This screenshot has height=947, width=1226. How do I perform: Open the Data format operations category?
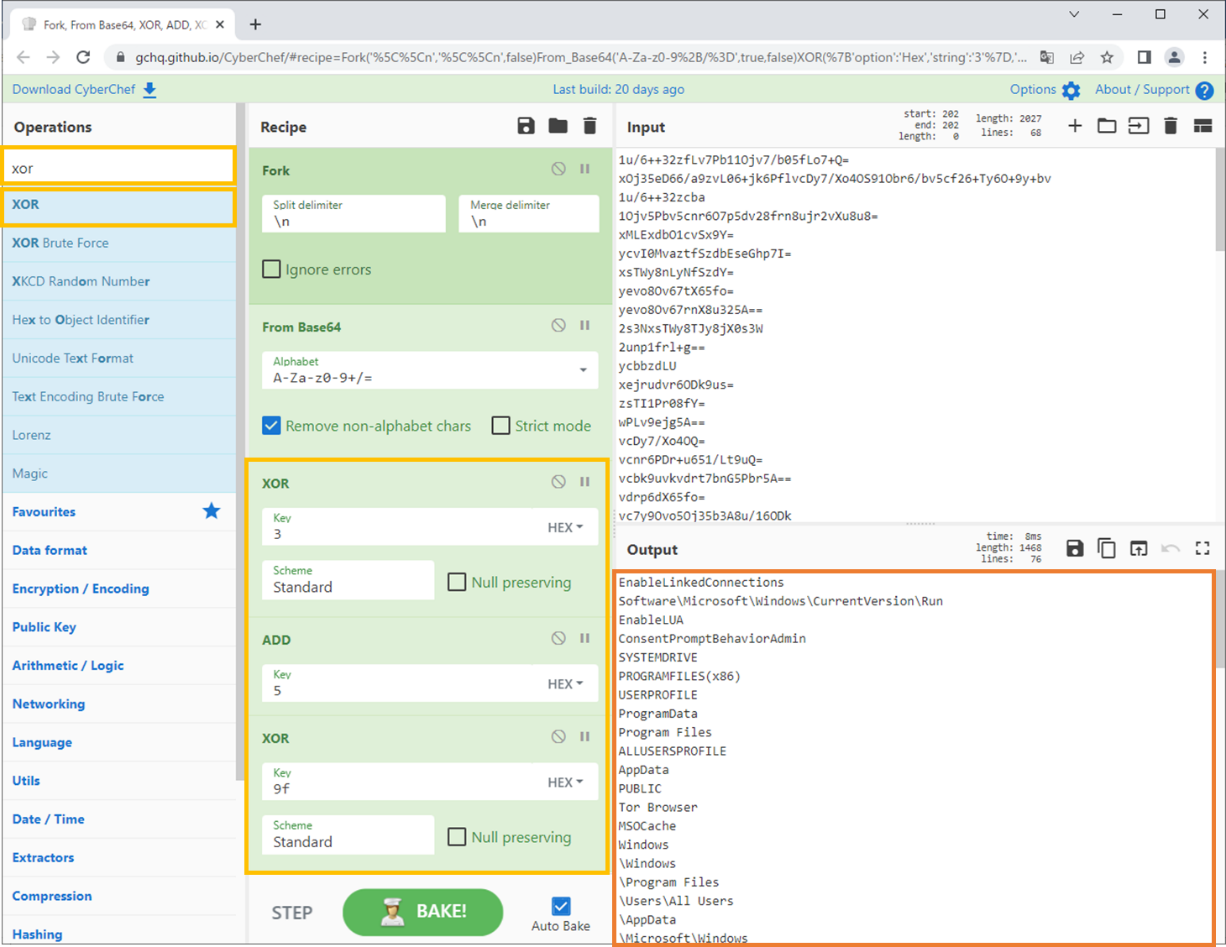point(50,550)
